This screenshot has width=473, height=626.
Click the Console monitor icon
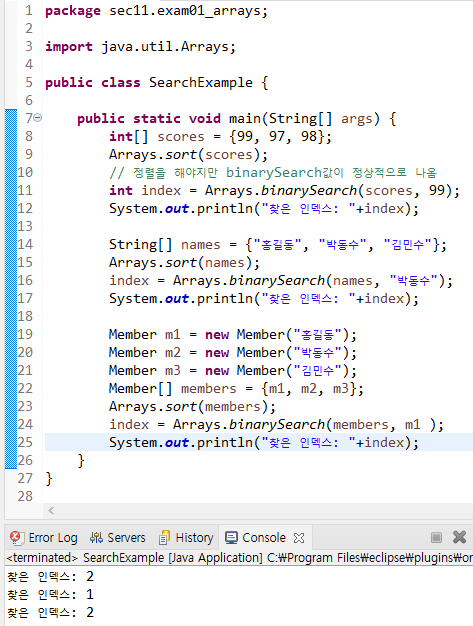click(x=231, y=538)
